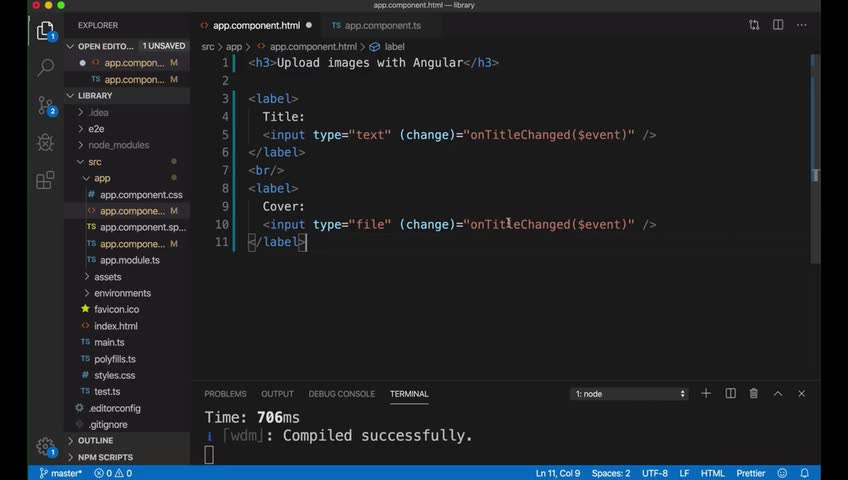Open the Extensions view
This screenshot has width=848, height=480.
(x=45, y=180)
